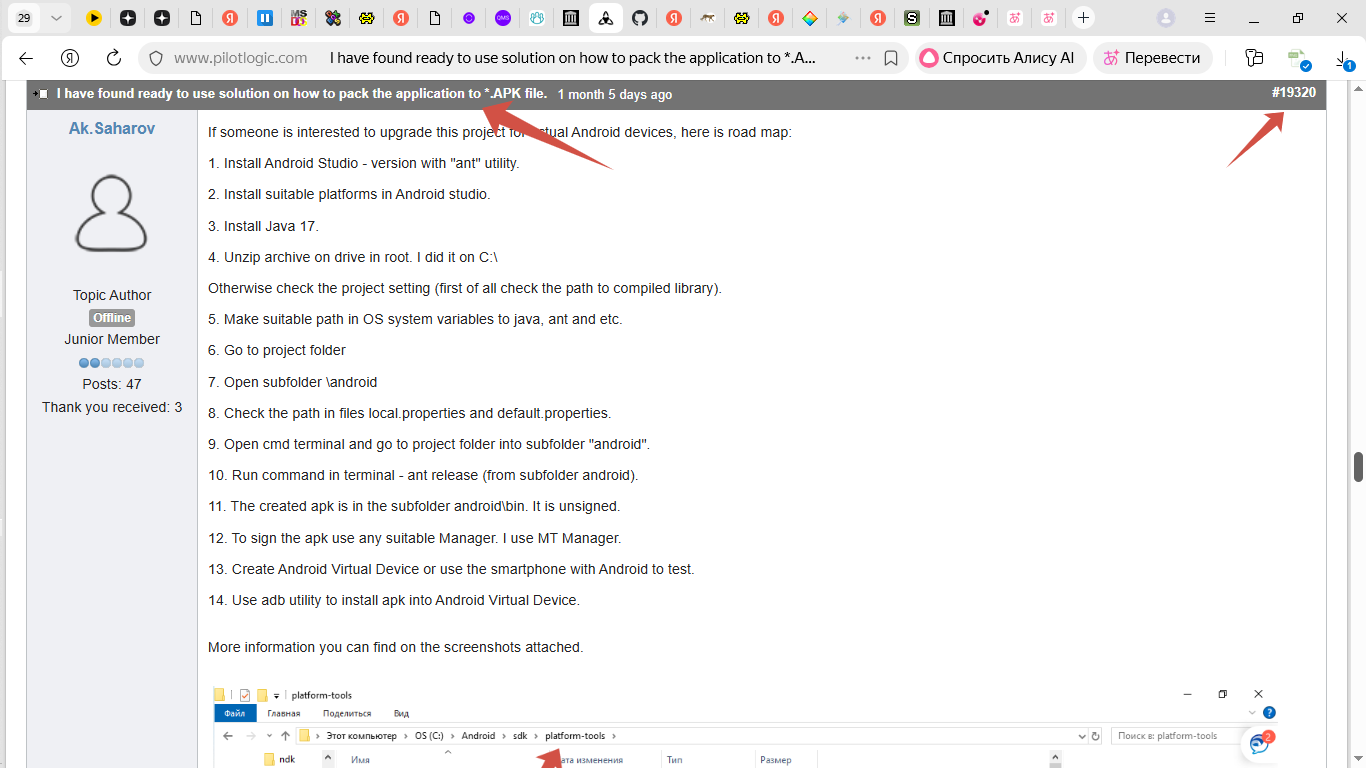Open post permalink #19320
Viewport: 1366px width, 768px height.
pyautogui.click(x=1293, y=93)
